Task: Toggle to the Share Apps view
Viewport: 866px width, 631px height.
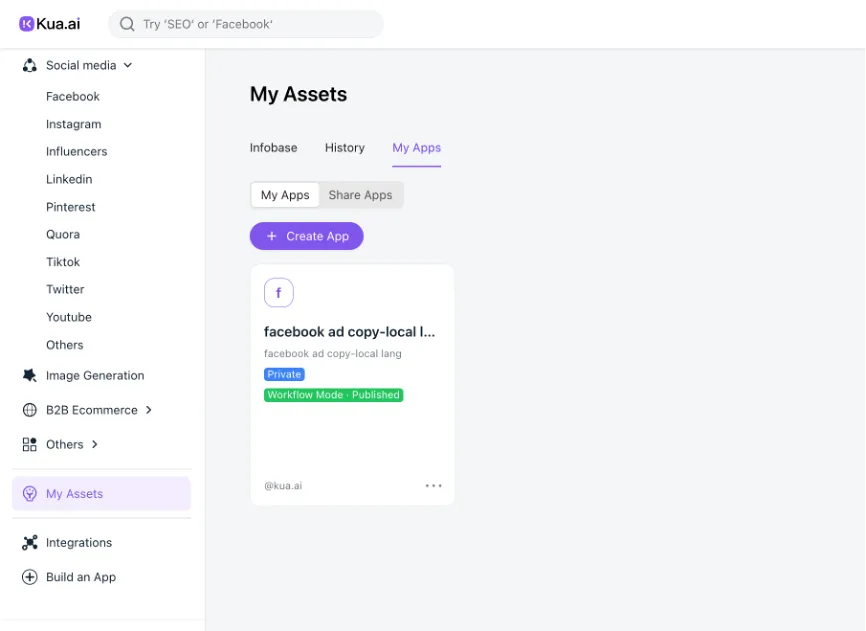Action: pyautogui.click(x=360, y=195)
